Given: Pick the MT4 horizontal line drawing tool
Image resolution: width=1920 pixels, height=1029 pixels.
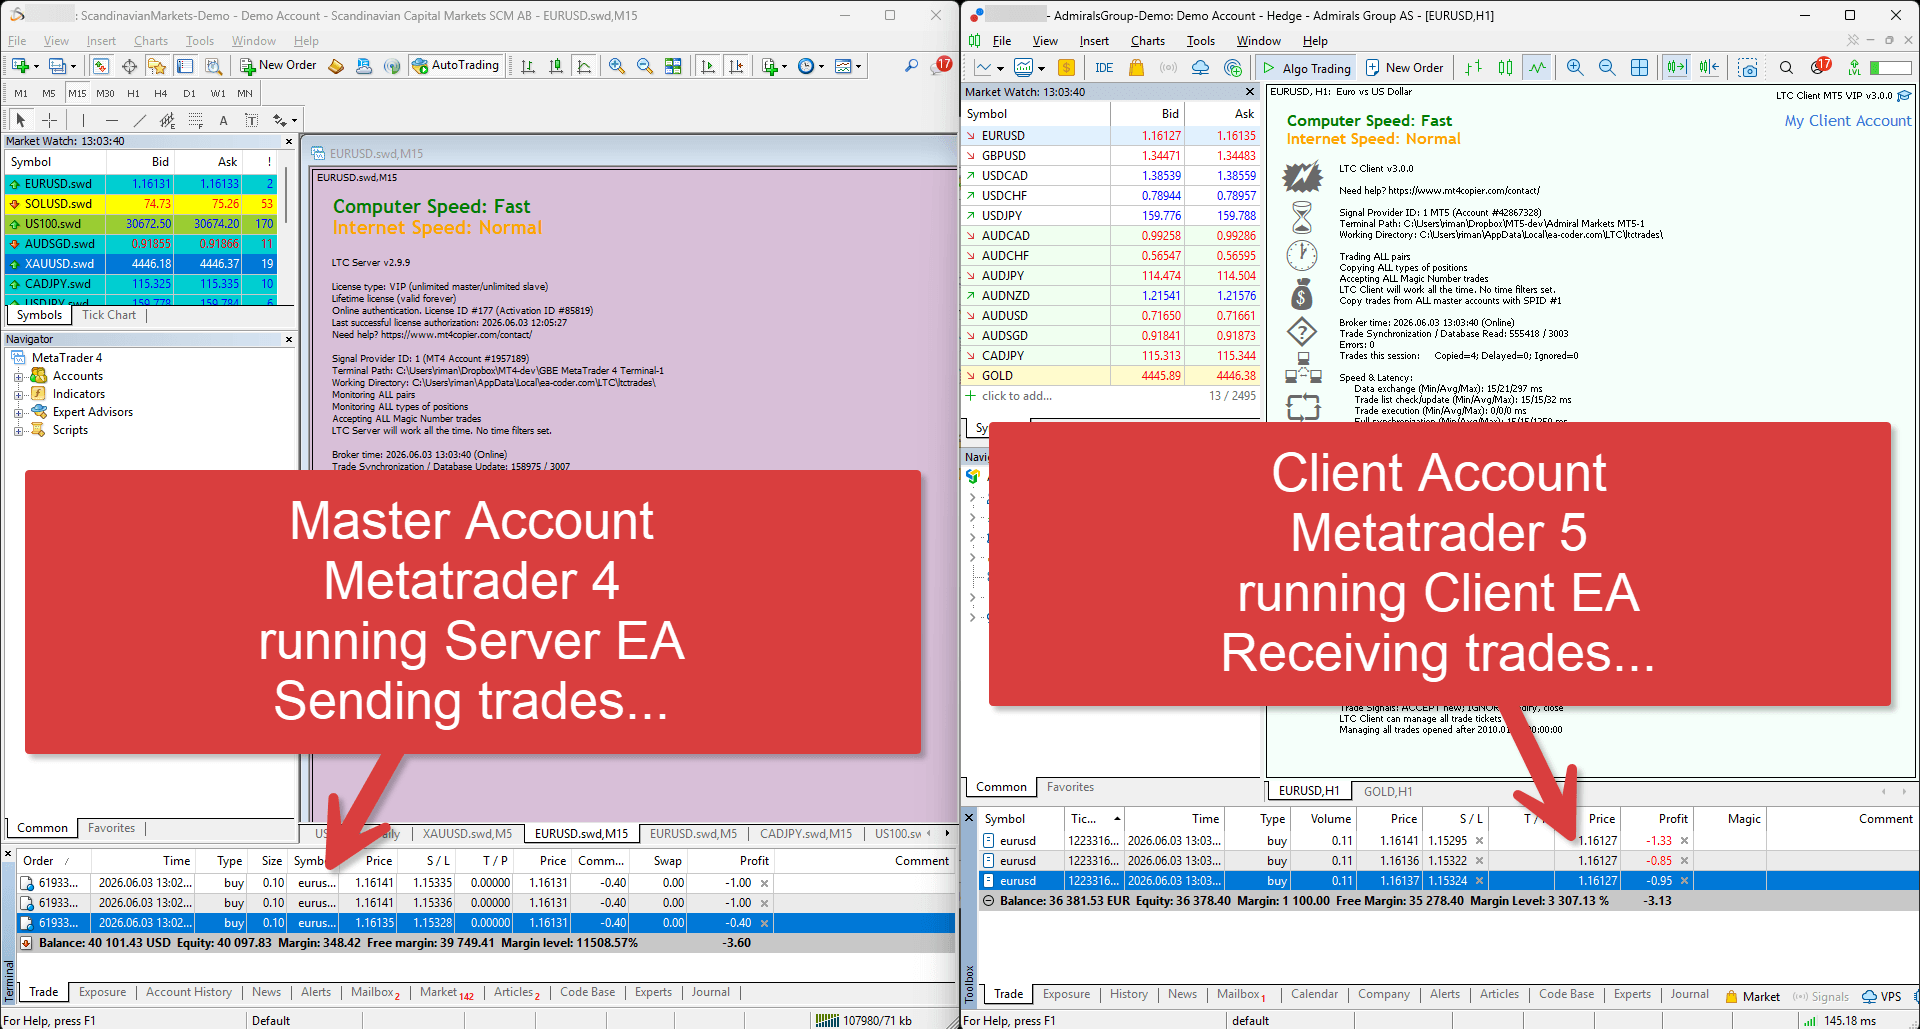Looking at the screenshot, I should [x=112, y=120].
